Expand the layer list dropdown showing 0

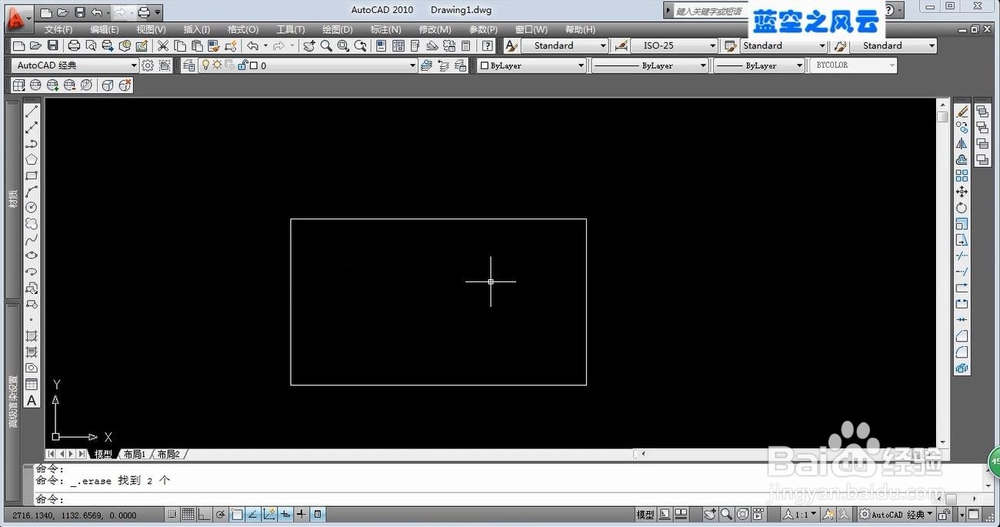[307, 65]
